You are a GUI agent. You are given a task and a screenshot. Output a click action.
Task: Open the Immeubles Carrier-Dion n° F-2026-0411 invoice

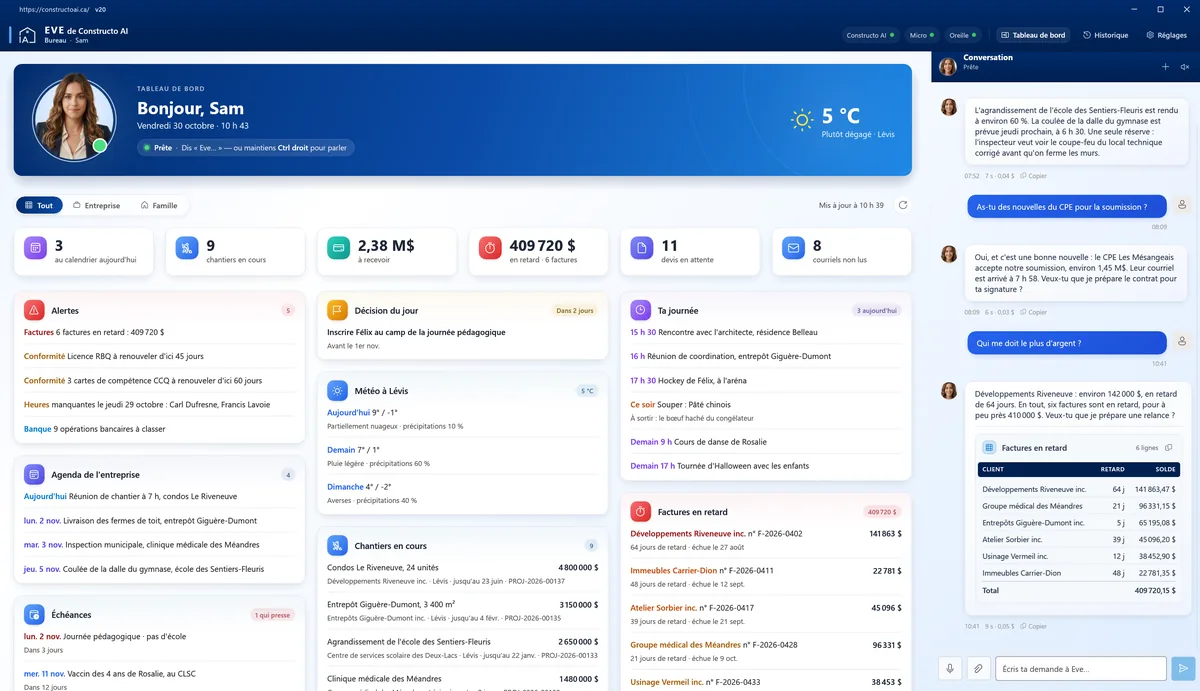click(766, 577)
